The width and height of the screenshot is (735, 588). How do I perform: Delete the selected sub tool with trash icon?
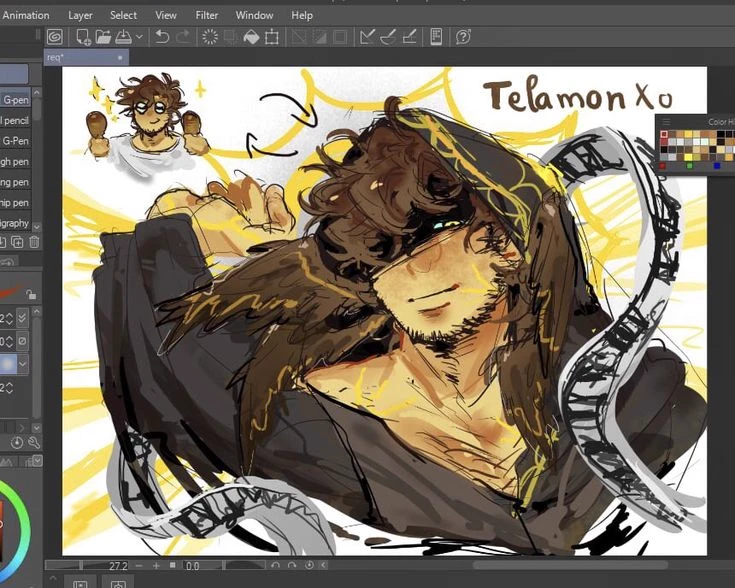[34, 242]
